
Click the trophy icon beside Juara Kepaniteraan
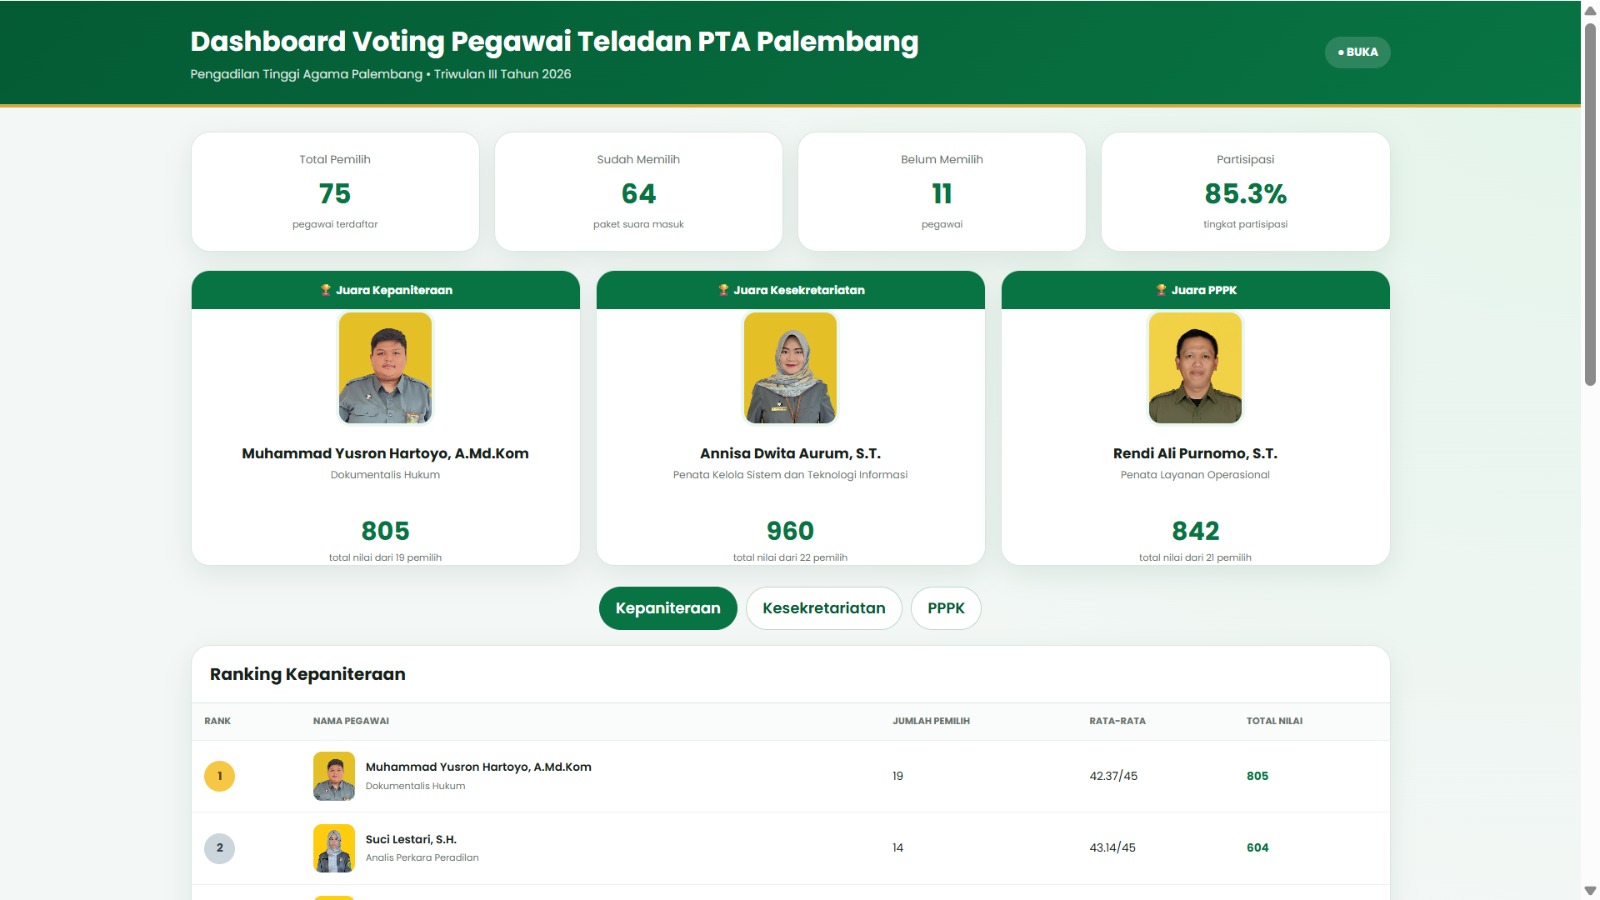point(326,290)
